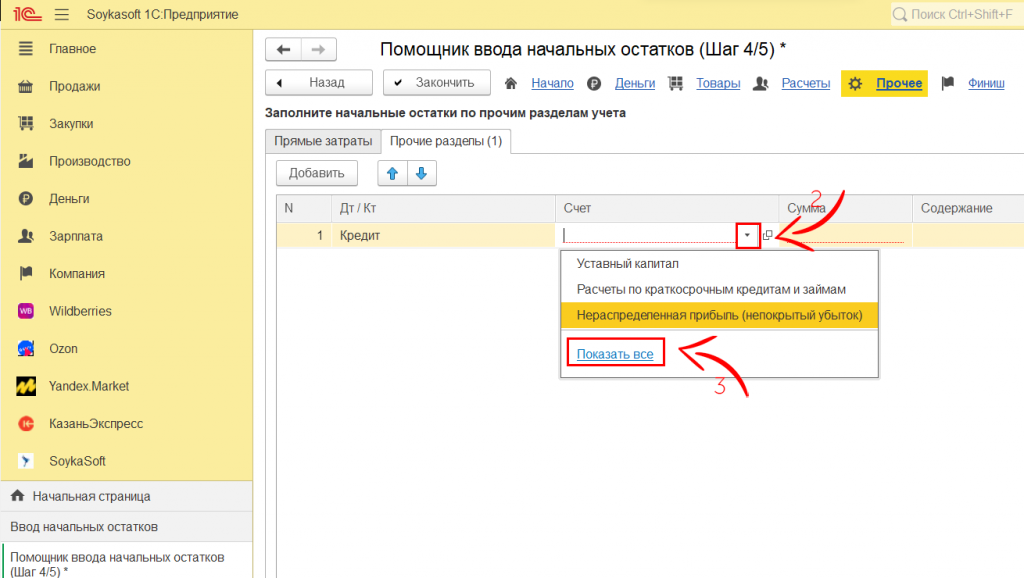1024x578 pixels.
Task: Click the SoykaSoft sidebar icon
Action: (27, 461)
